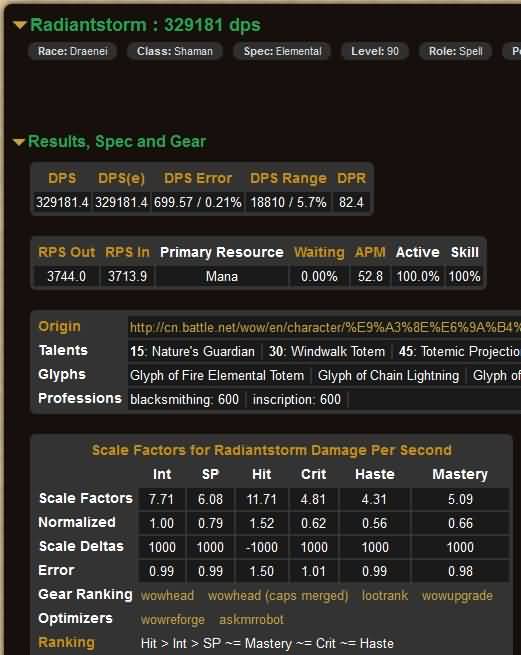Click the DPS Range column header
Image resolution: width=521 pixels, height=655 pixels.
point(288,178)
